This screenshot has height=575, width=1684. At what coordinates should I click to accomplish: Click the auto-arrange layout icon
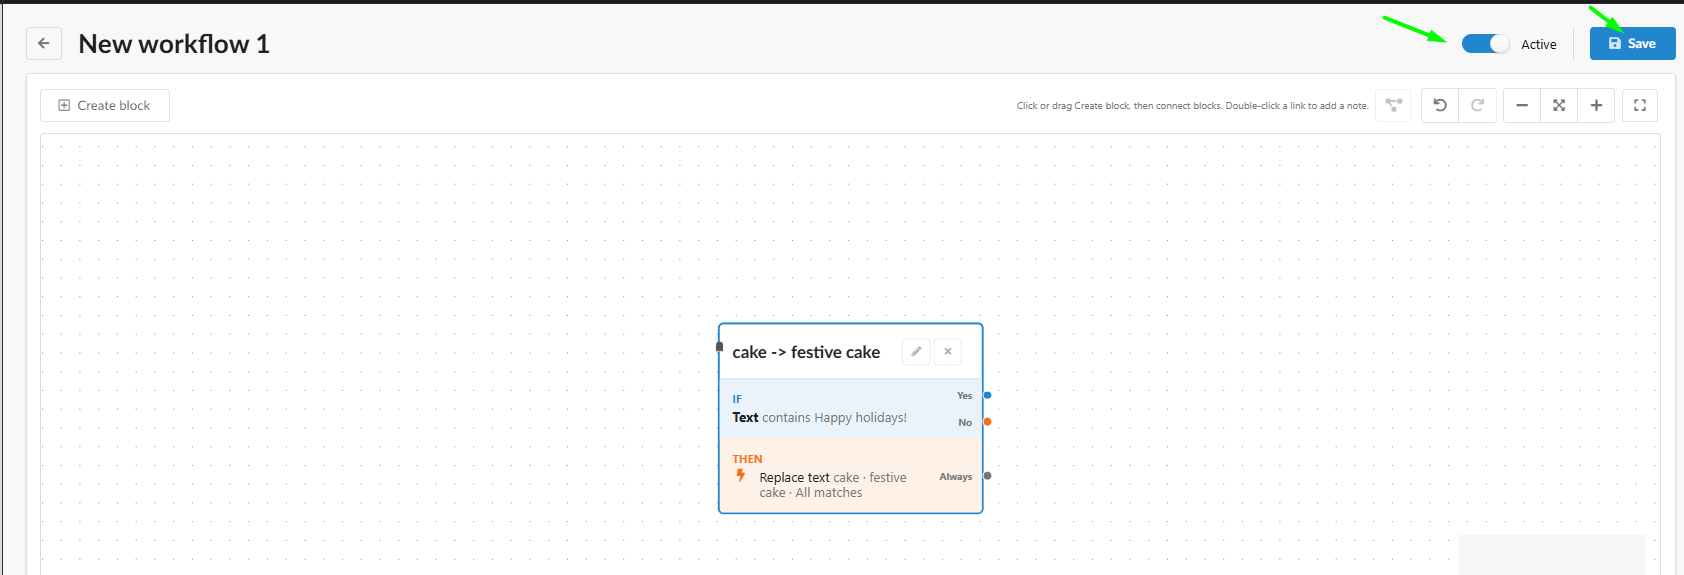(1393, 105)
